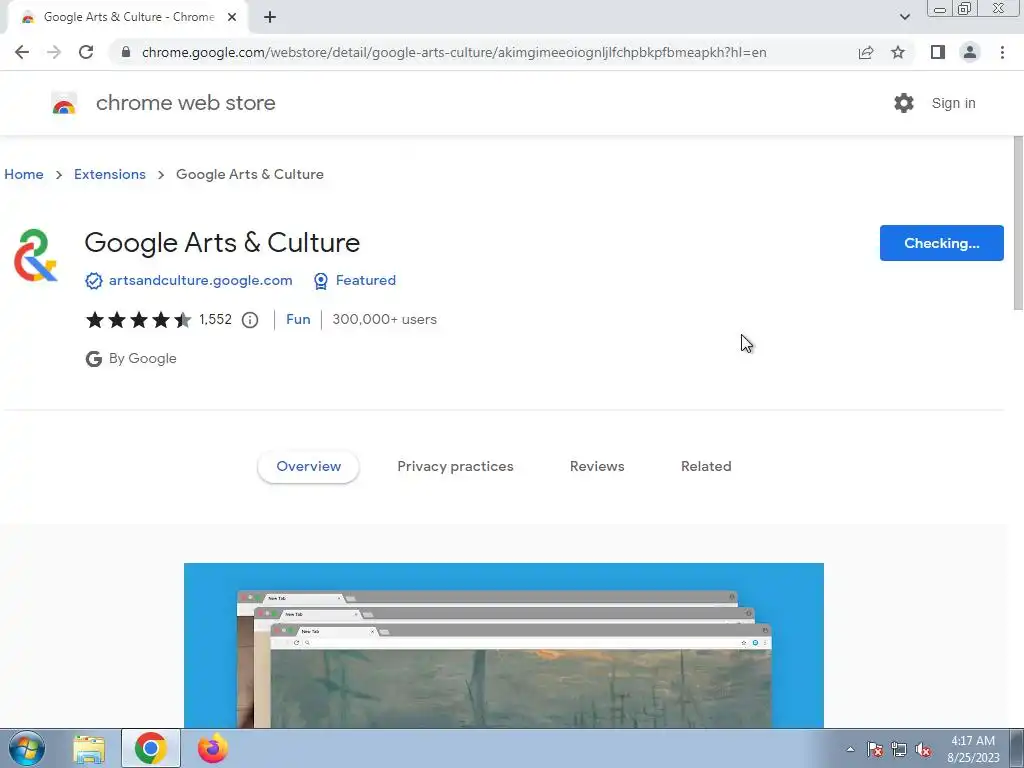Click the star rating stars
This screenshot has width=1024, height=768.
pos(138,319)
